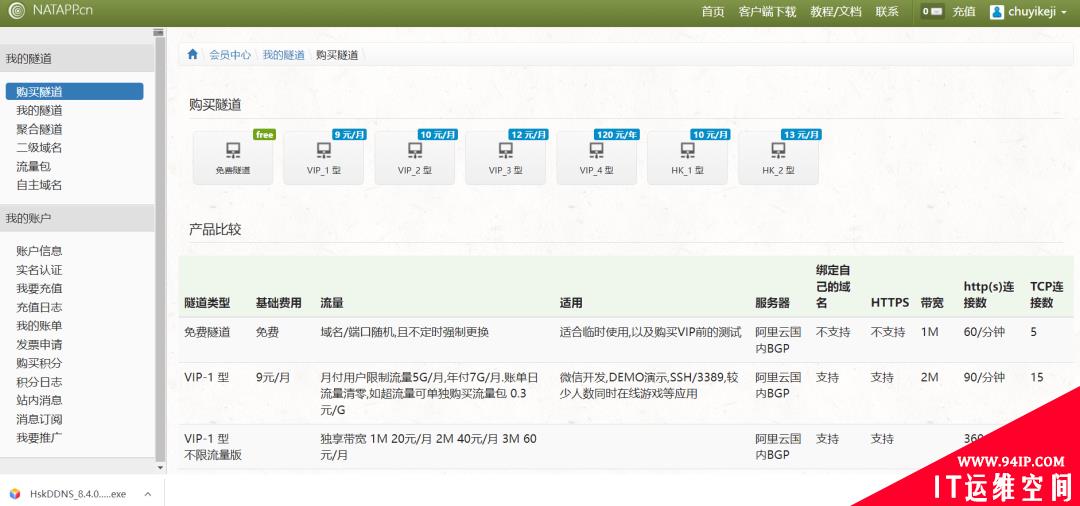
Task: Click the HTTPS column header
Action: pyautogui.click(x=890, y=303)
